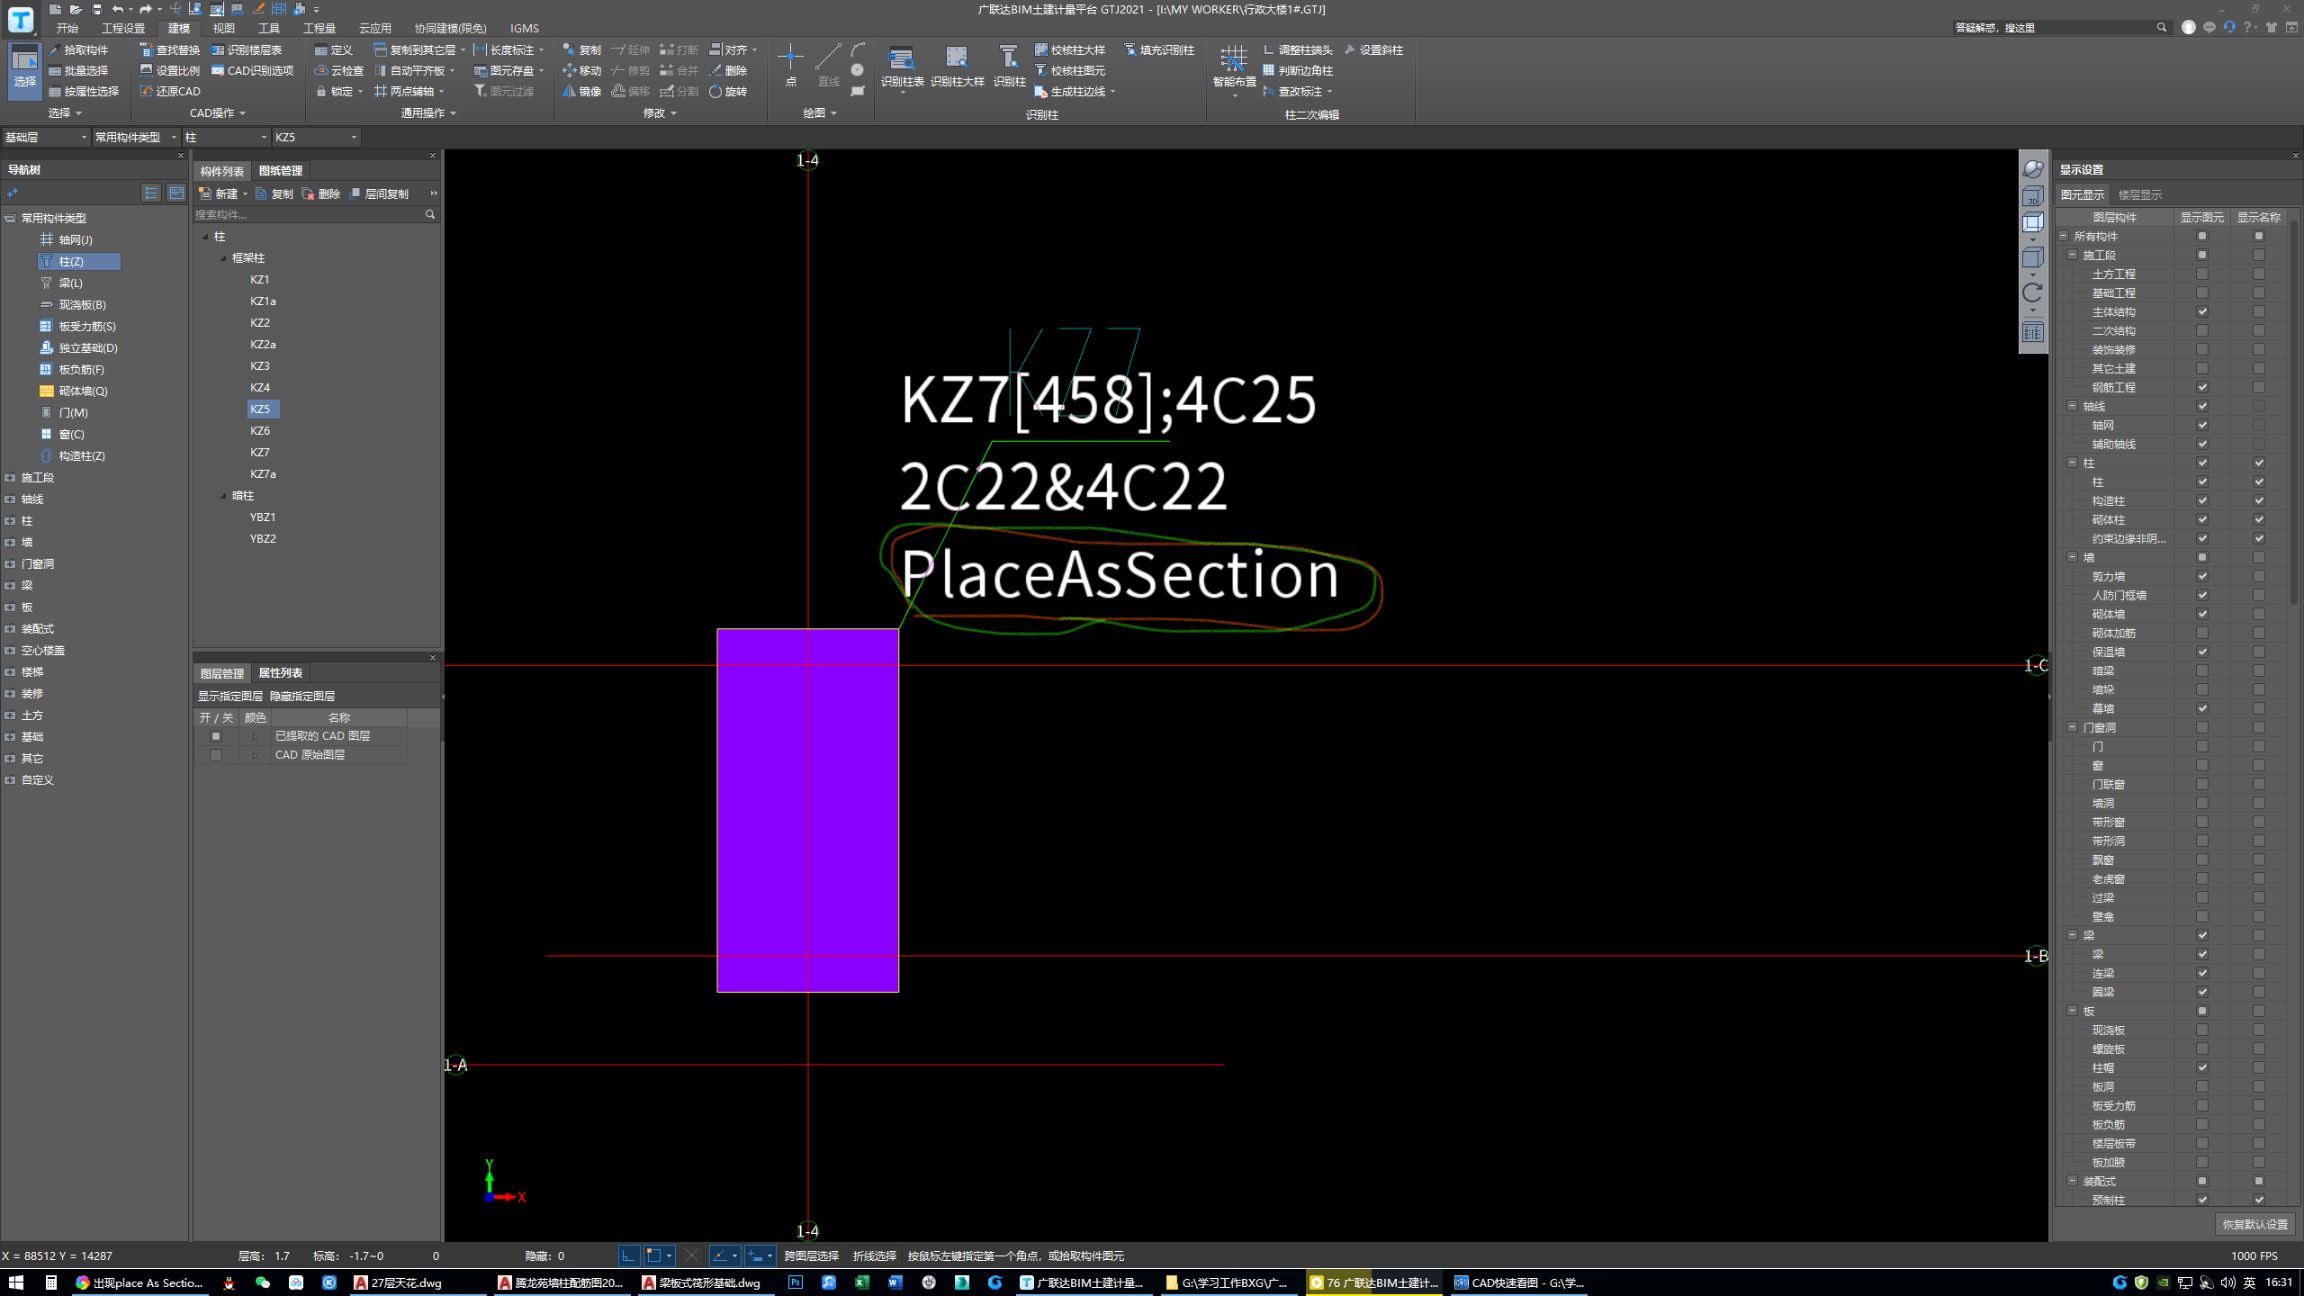Choose the 点 drawing tool

[790, 62]
